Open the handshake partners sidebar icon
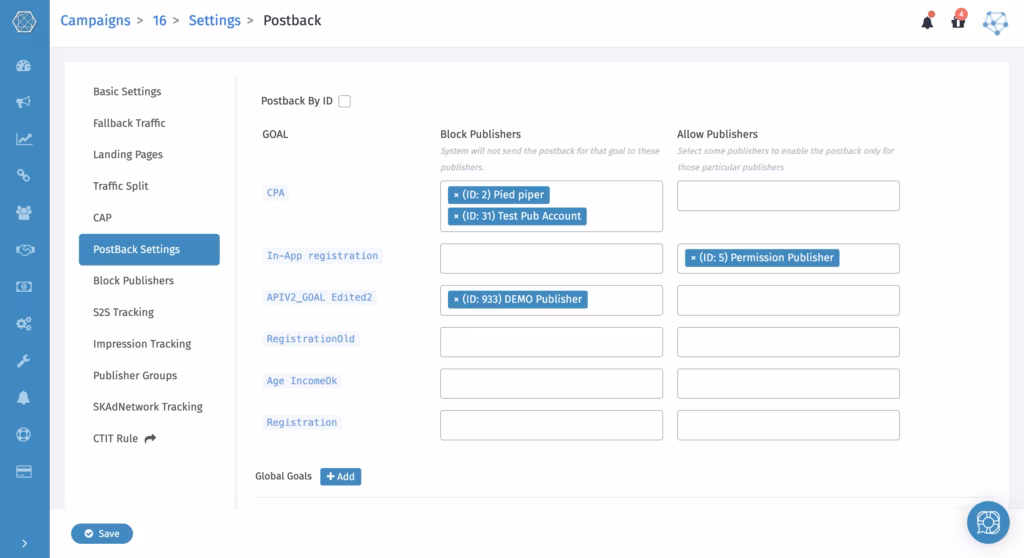 (24, 250)
